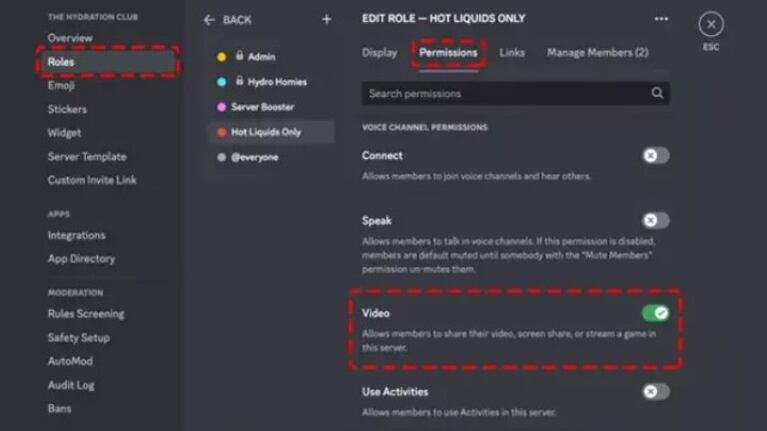Click the lock icon beside Hydro Homies
Image resolution: width=767 pixels, height=431 pixels.
click(240, 82)
